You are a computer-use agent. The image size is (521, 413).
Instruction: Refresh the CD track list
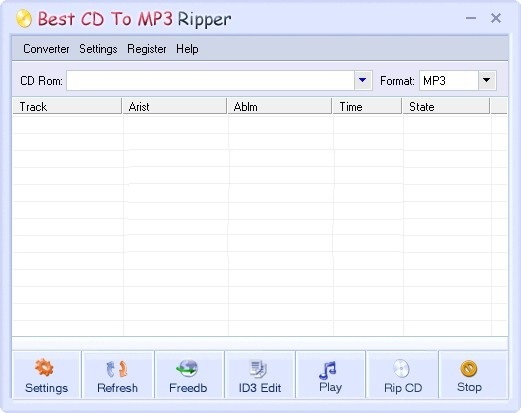pos(118,375)
